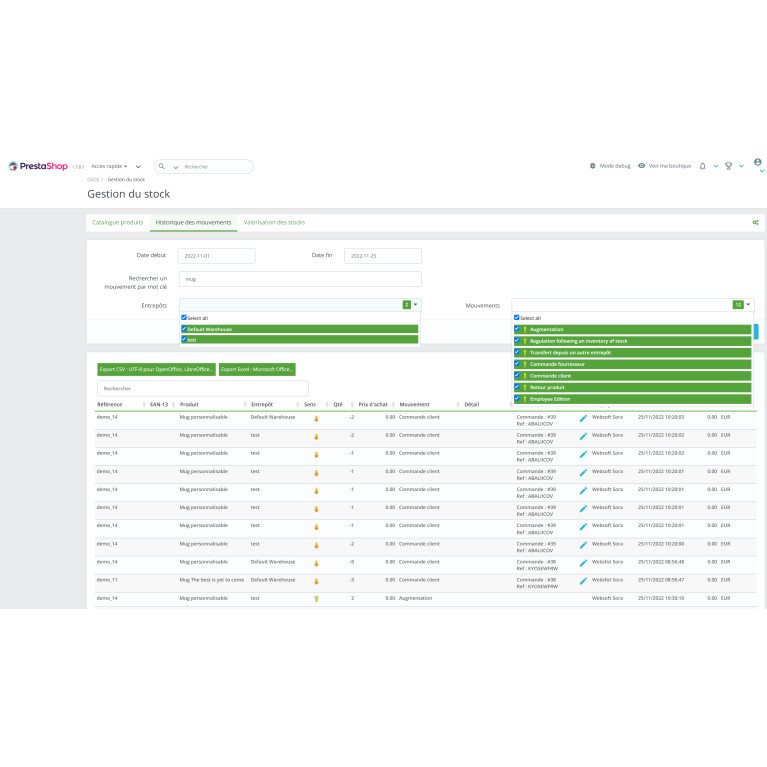Switch to Catalogue produits tab
Viewport: 767px width, 767px height.
point(117,222)
